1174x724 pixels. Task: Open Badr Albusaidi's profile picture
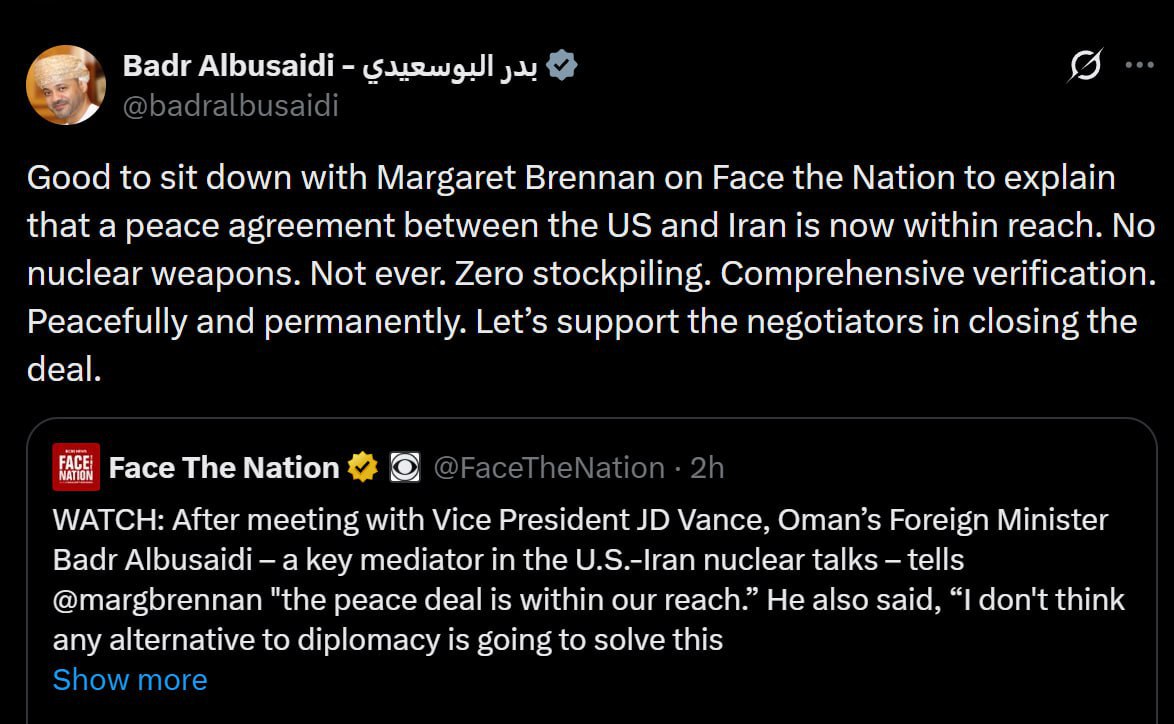click(66, 85)
